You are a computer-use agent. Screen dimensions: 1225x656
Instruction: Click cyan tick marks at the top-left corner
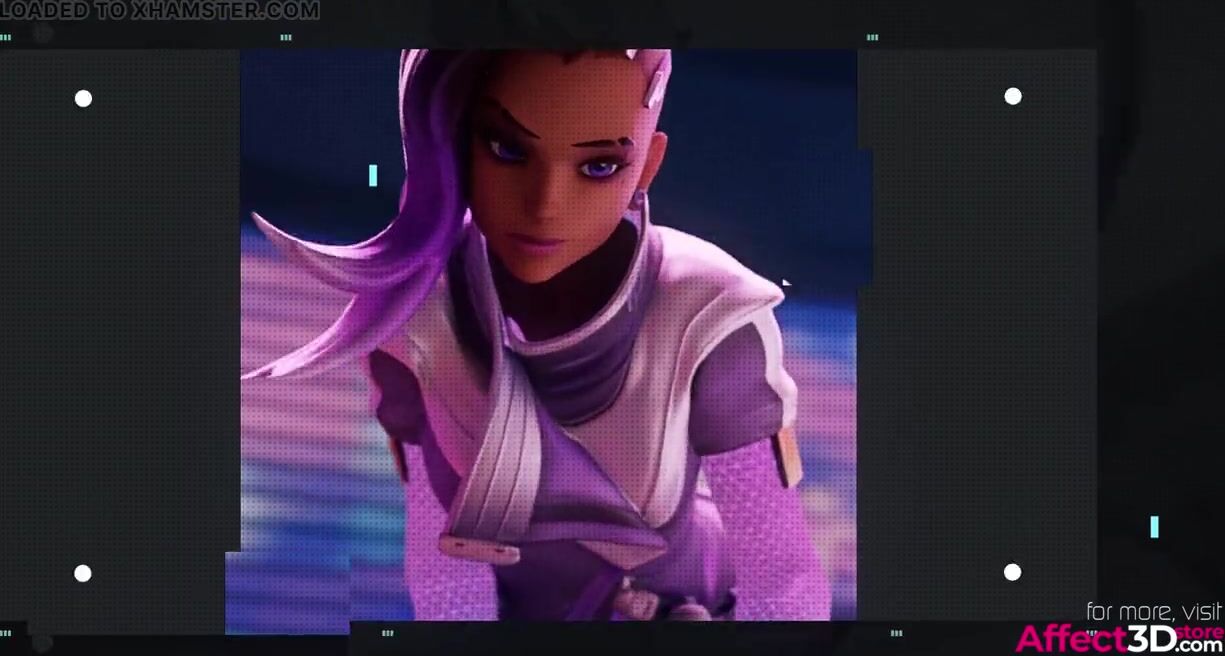[6, 38]
